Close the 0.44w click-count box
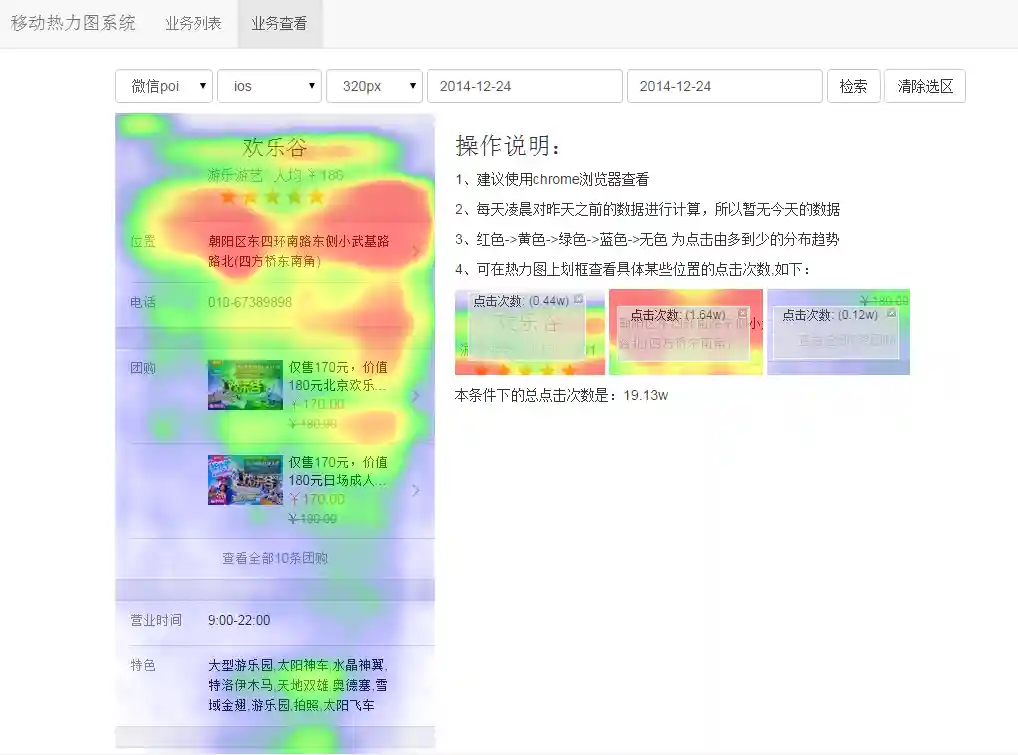This screenshot has height=755, width=1018. (578, 299)
